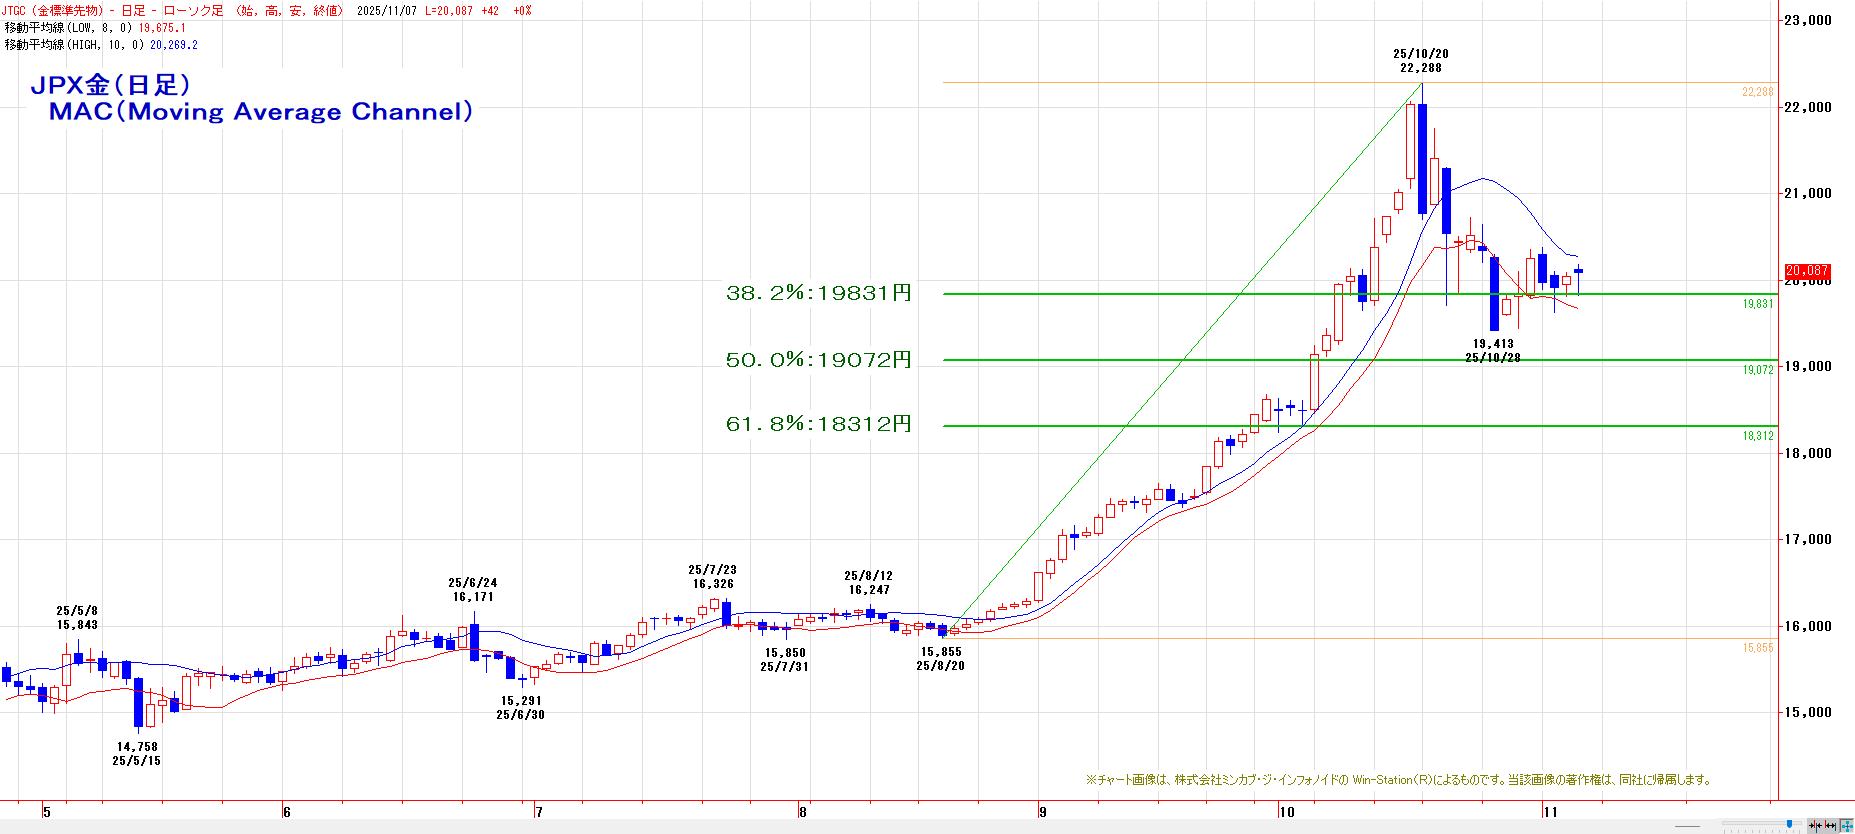Click month 9 on the time axis
Image resolution: width=1855 pixels, height=834 pixels.
tap(1042, 813)
